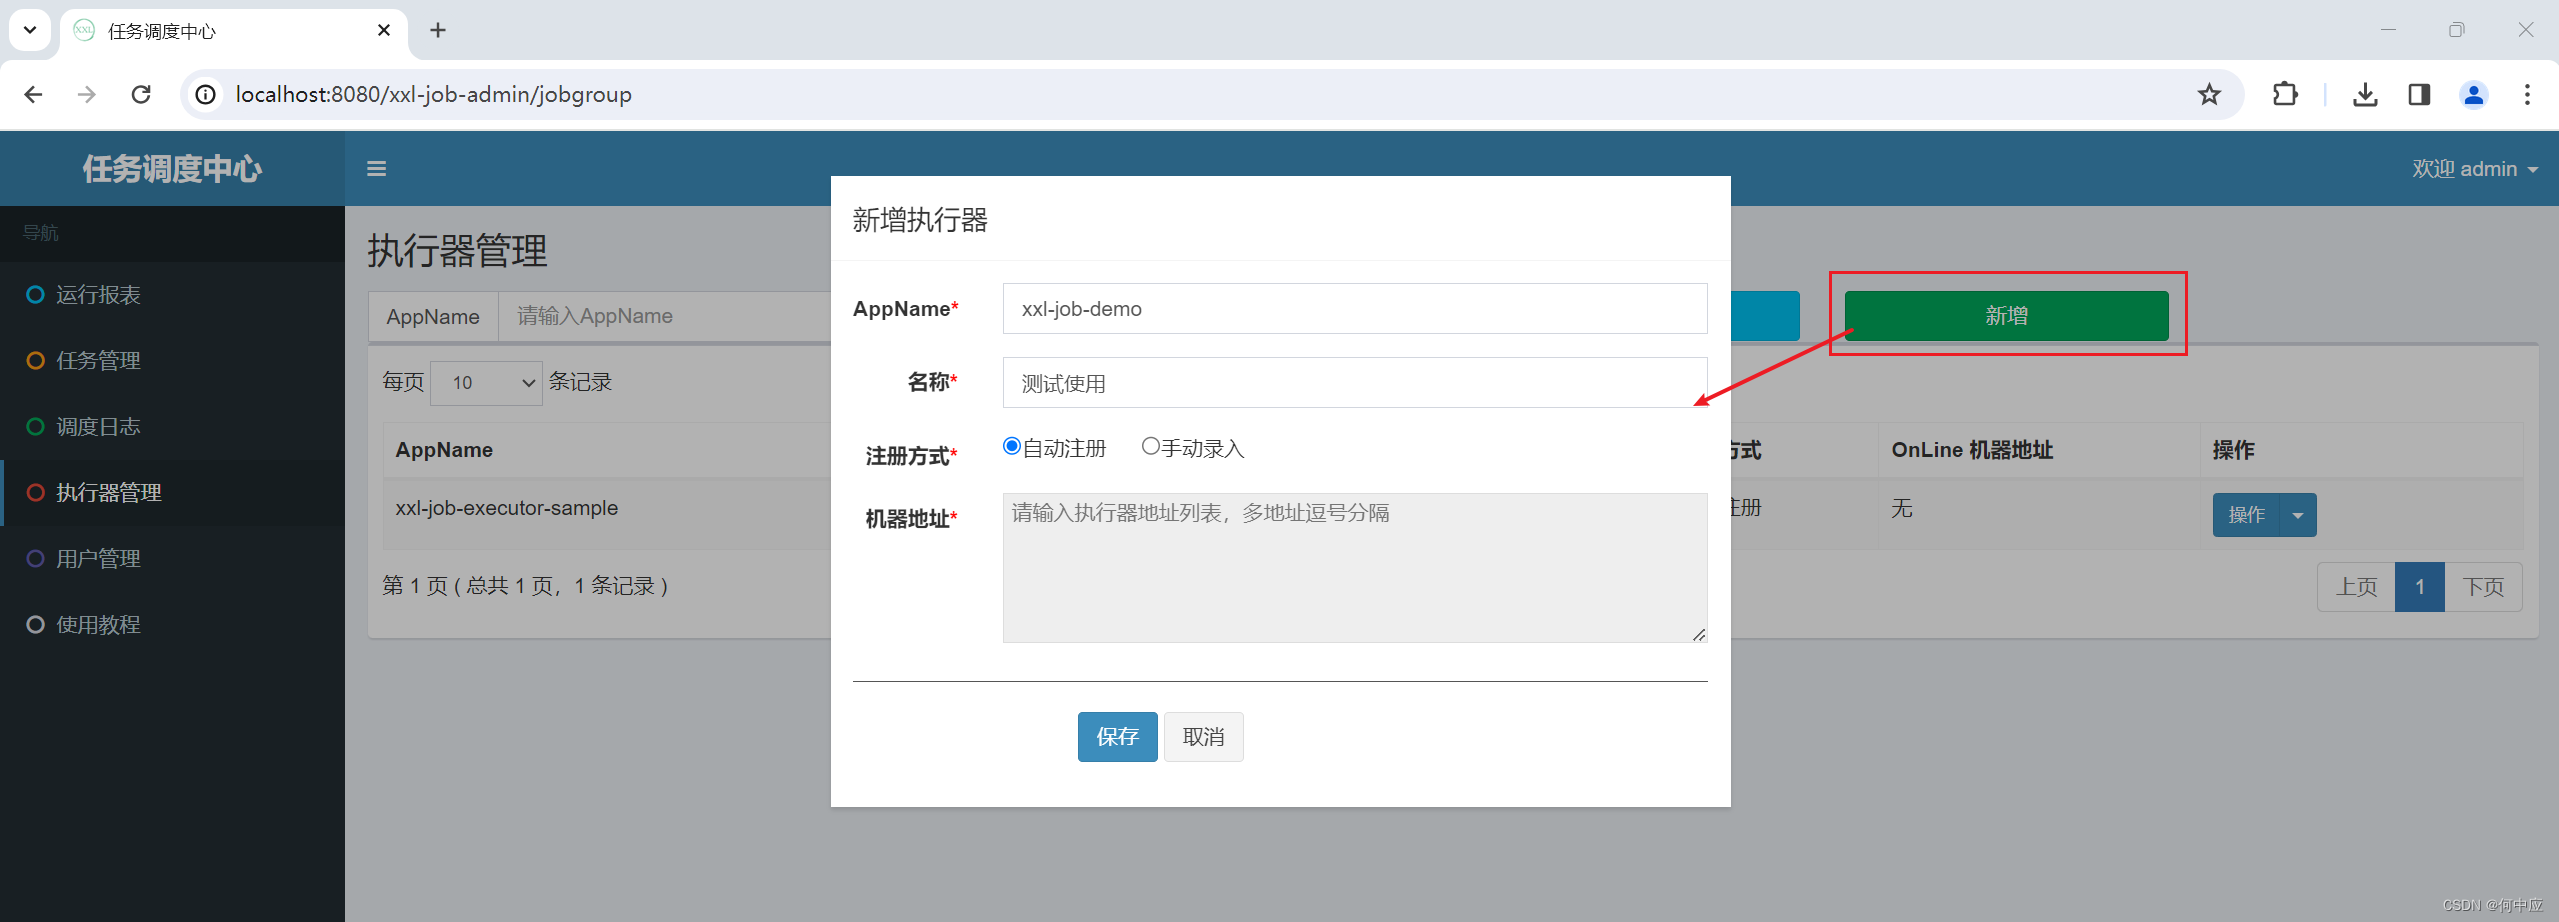Toggle the sidebar hamburger menu
Screen dimensions: 2559x922
click(x=376, y=169)
